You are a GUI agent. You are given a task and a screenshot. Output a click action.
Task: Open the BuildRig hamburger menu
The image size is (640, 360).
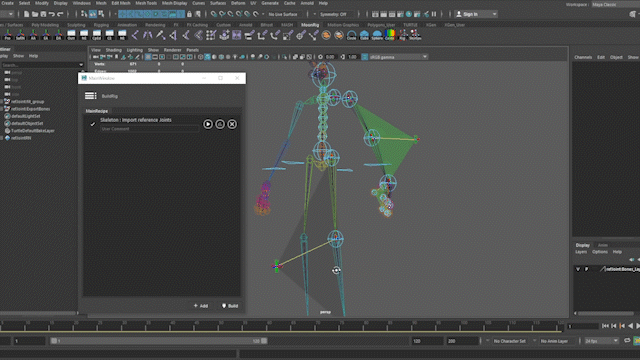coord(91,96)
